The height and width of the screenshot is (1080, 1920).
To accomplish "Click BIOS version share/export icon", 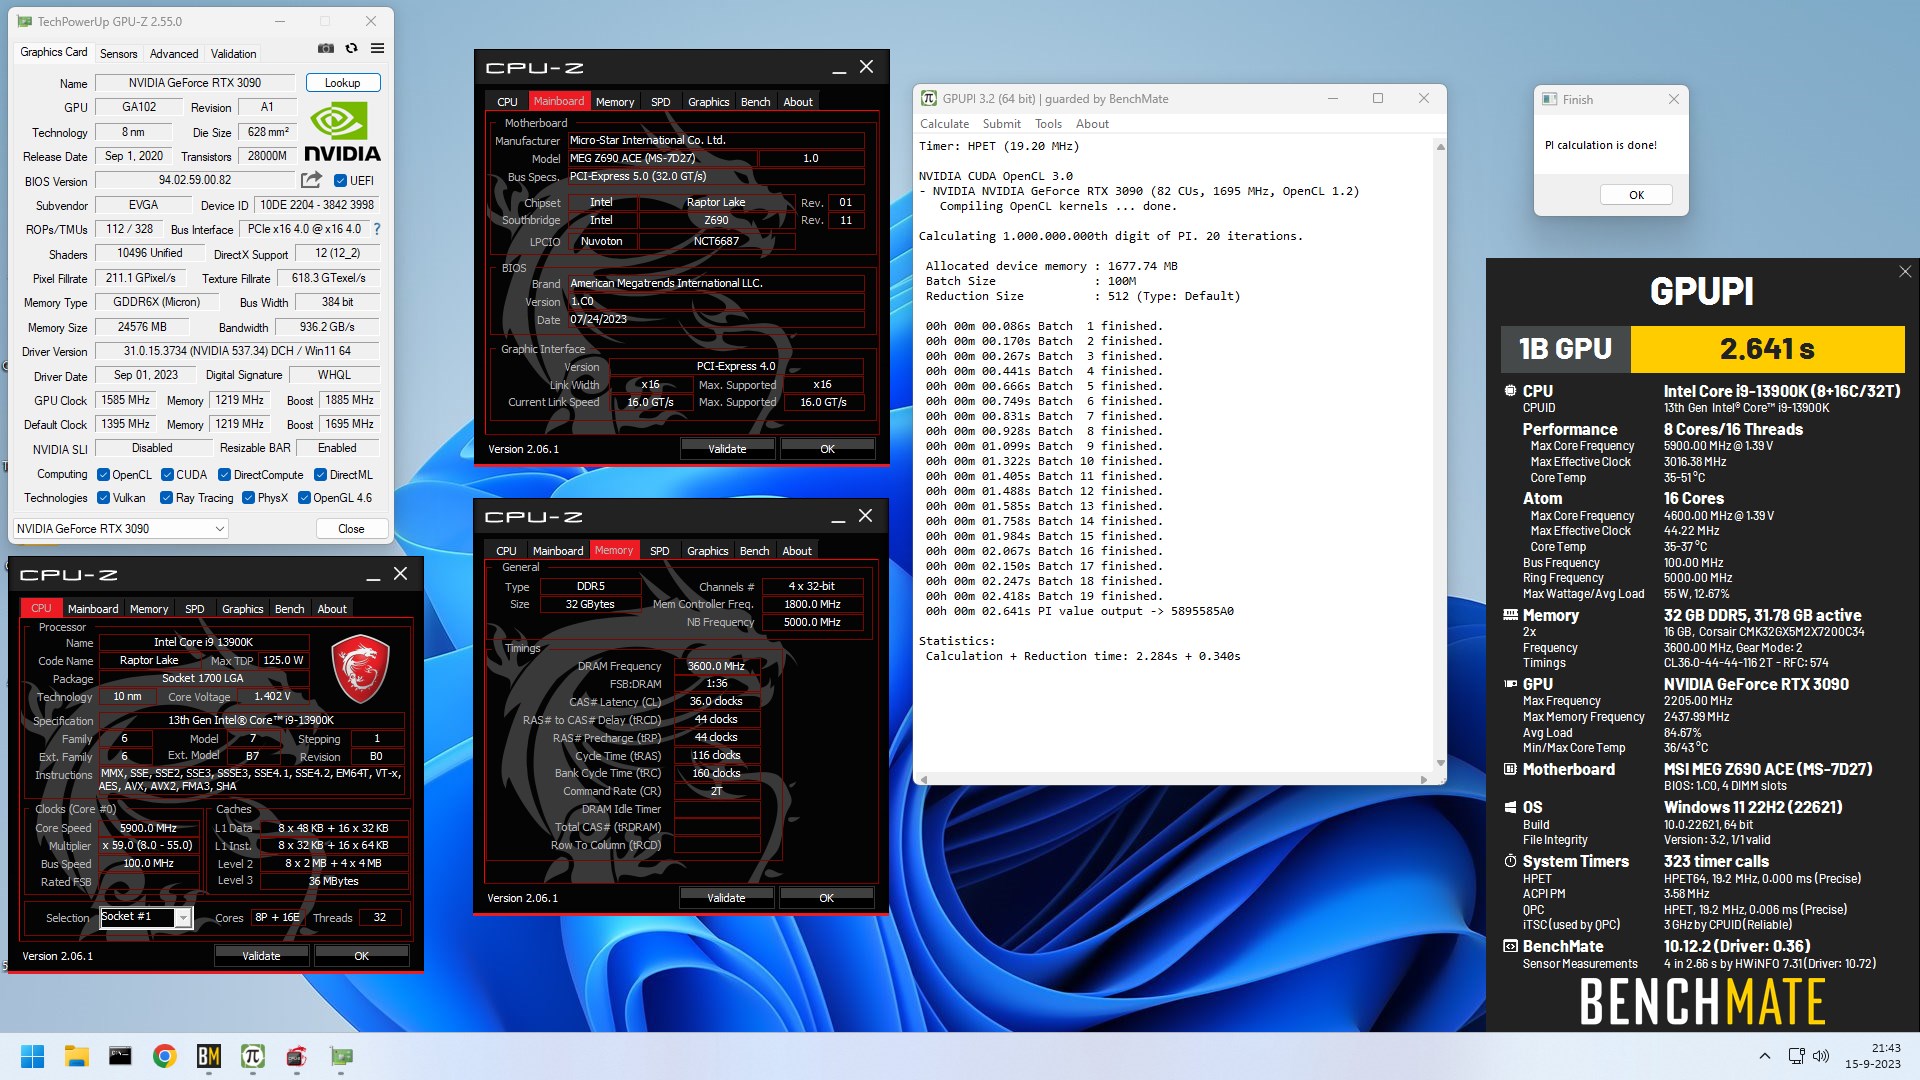I will 311,180.
